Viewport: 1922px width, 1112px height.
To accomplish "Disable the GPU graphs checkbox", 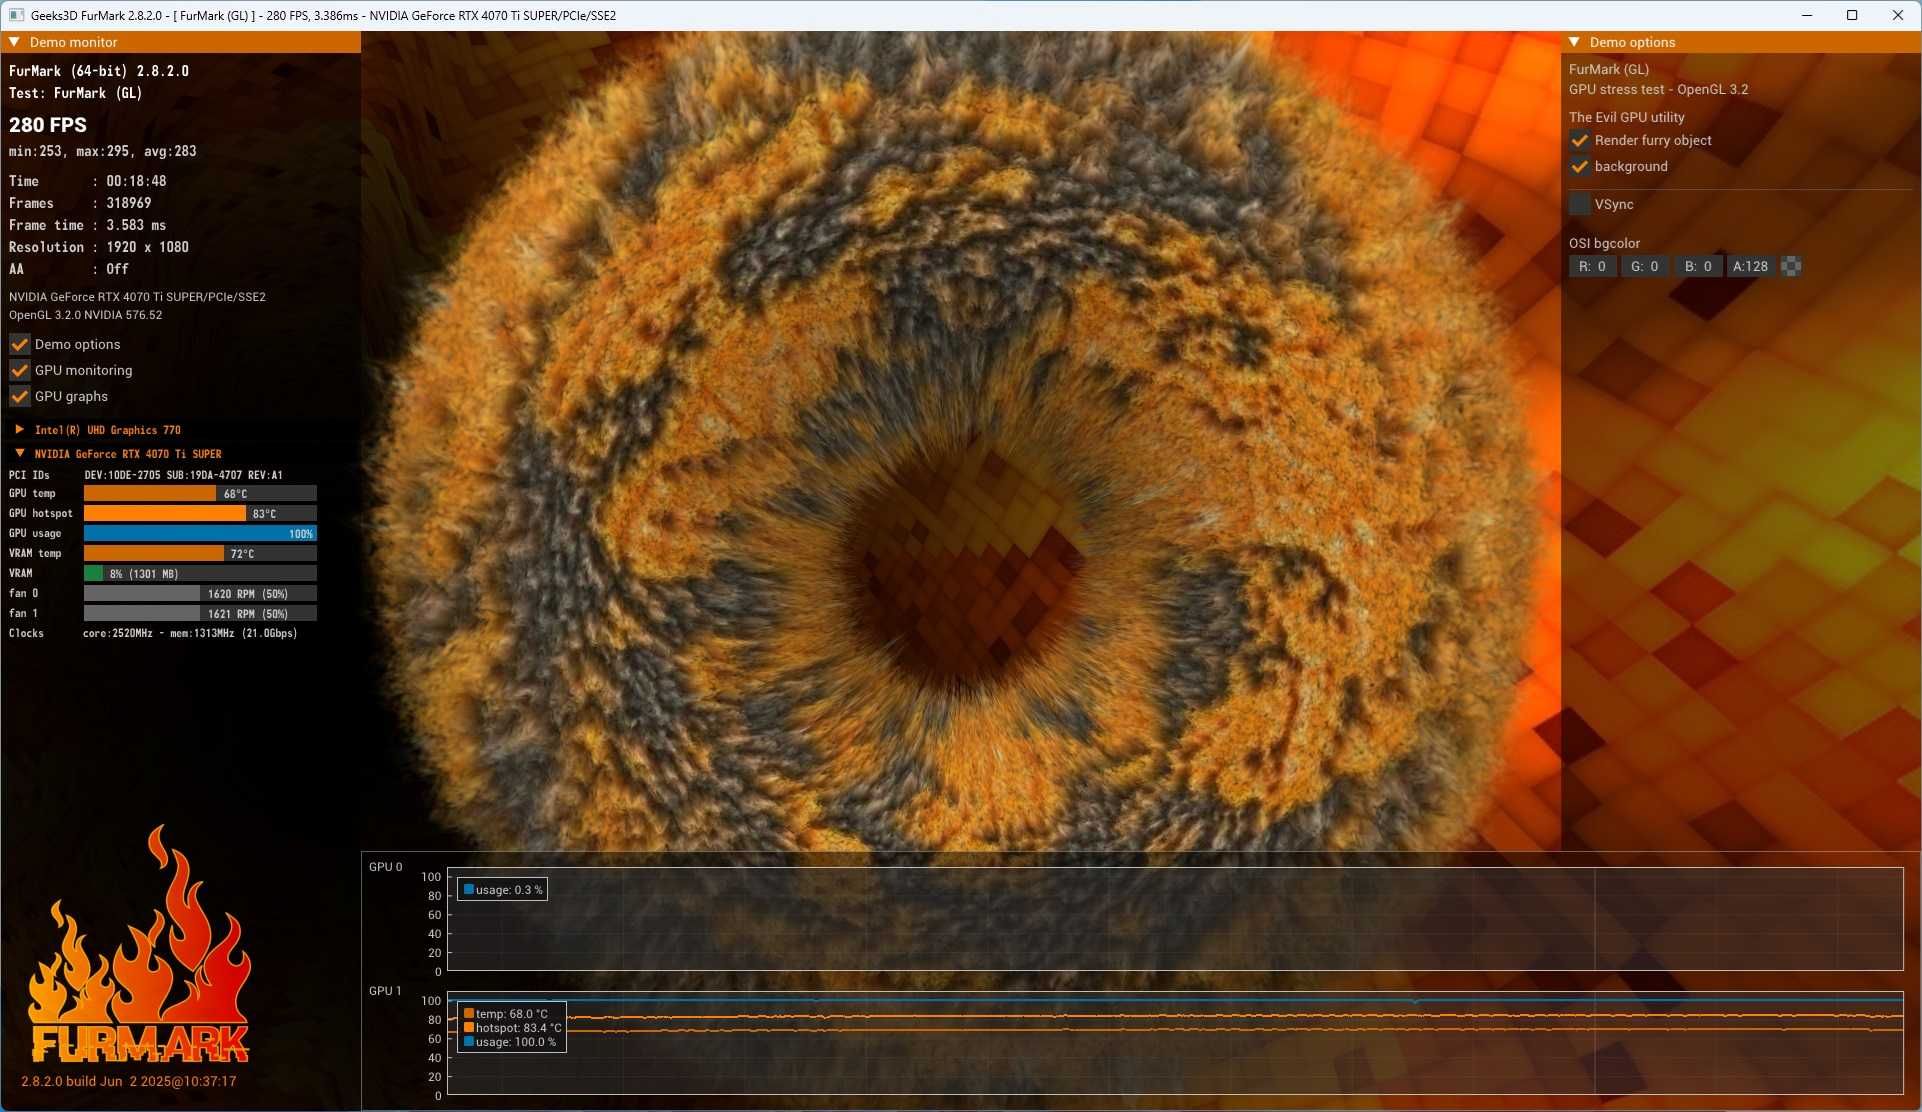I will (x=19, y=396).
